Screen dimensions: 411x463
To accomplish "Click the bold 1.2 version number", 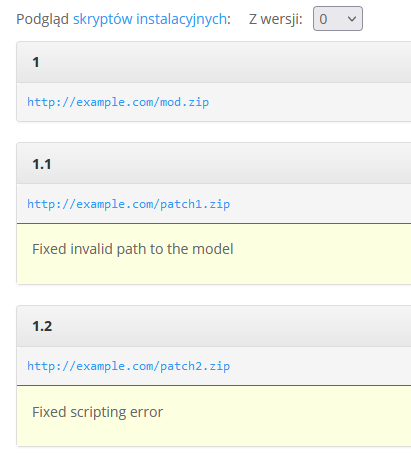I will pyautogui.click(x=42, y=326).
